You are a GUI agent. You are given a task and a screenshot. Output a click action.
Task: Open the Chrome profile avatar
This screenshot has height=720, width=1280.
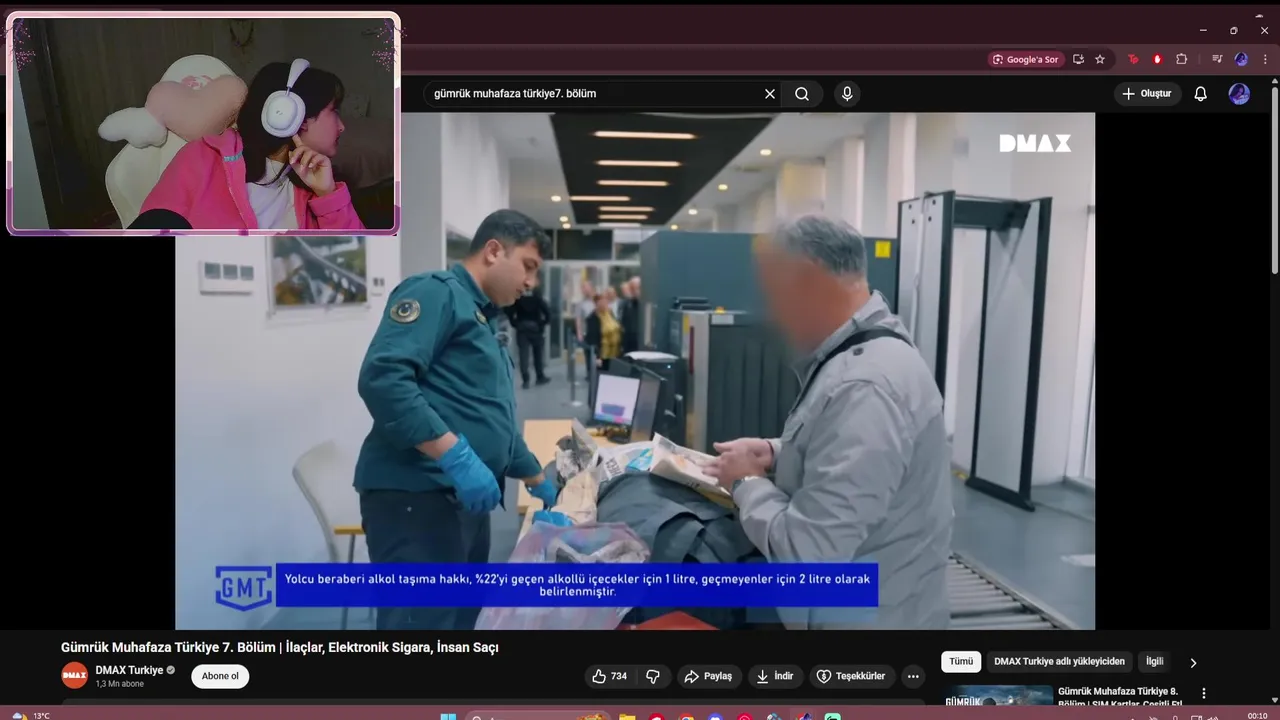[1241, 59]
